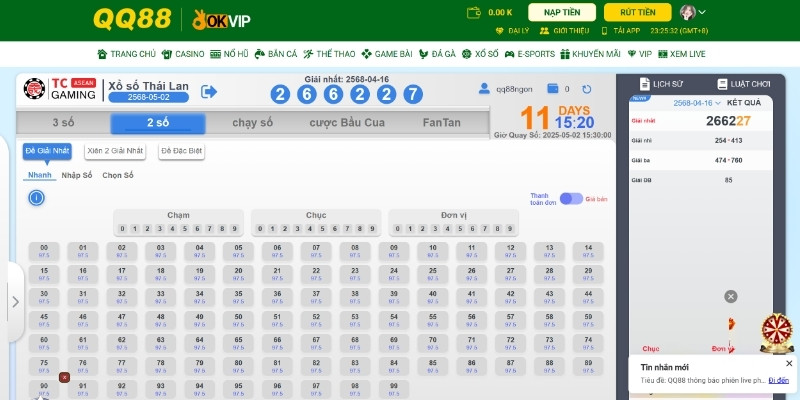
Task: Open the KHUYẾN MÃI promotions menu
Action: [x=590, y=54]
